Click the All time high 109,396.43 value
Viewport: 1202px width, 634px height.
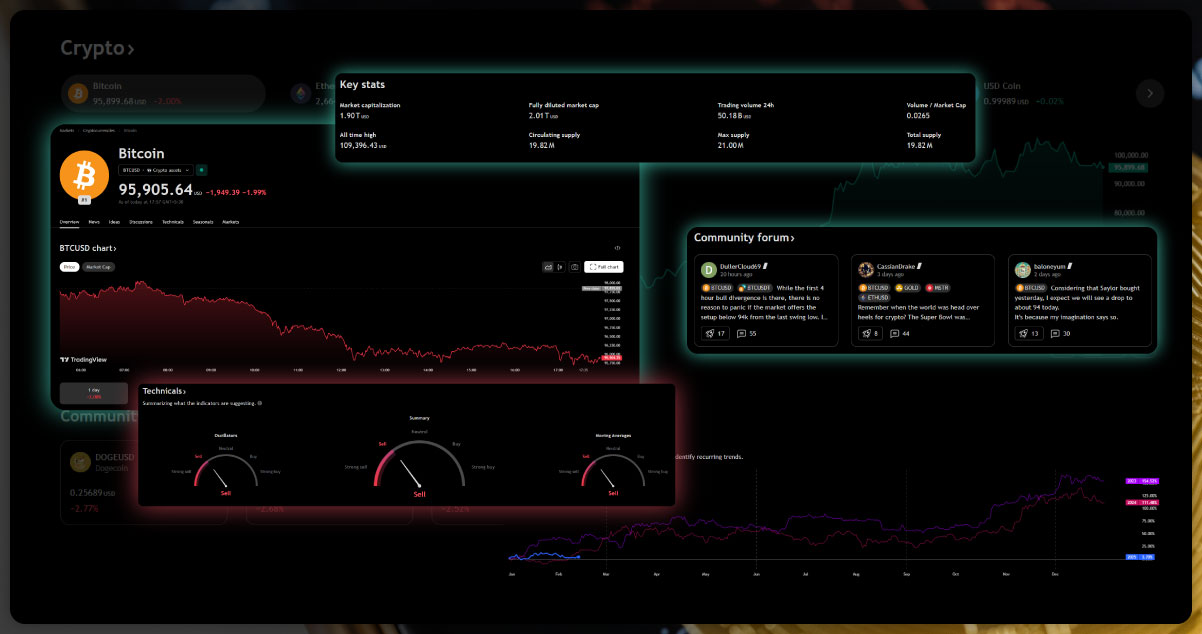coord(363,145)
